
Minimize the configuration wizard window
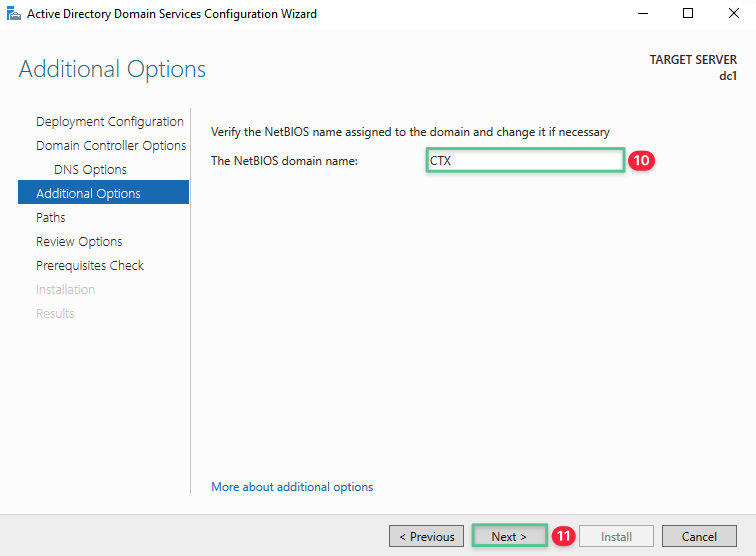[643, 14]
